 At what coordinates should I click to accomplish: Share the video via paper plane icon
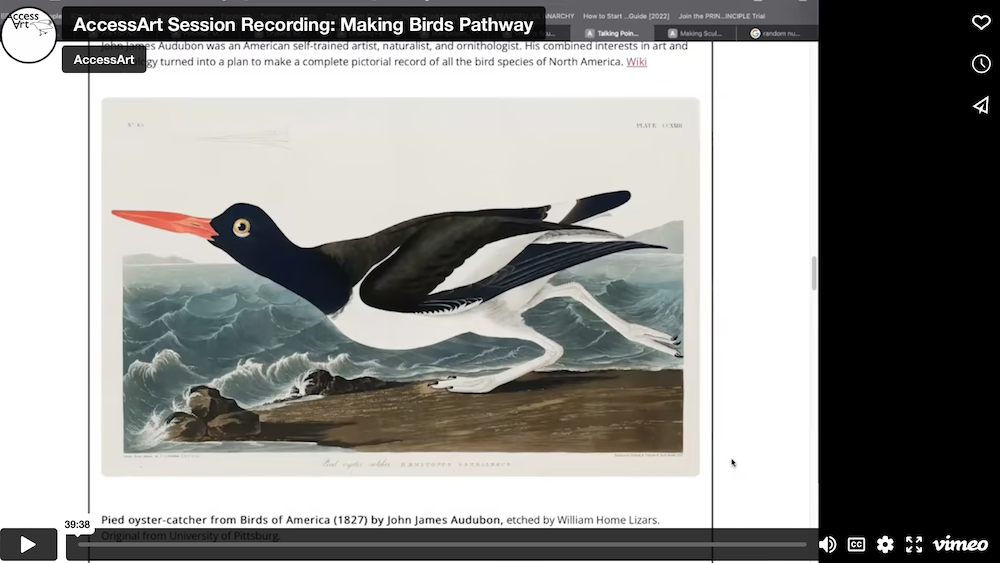981,105
